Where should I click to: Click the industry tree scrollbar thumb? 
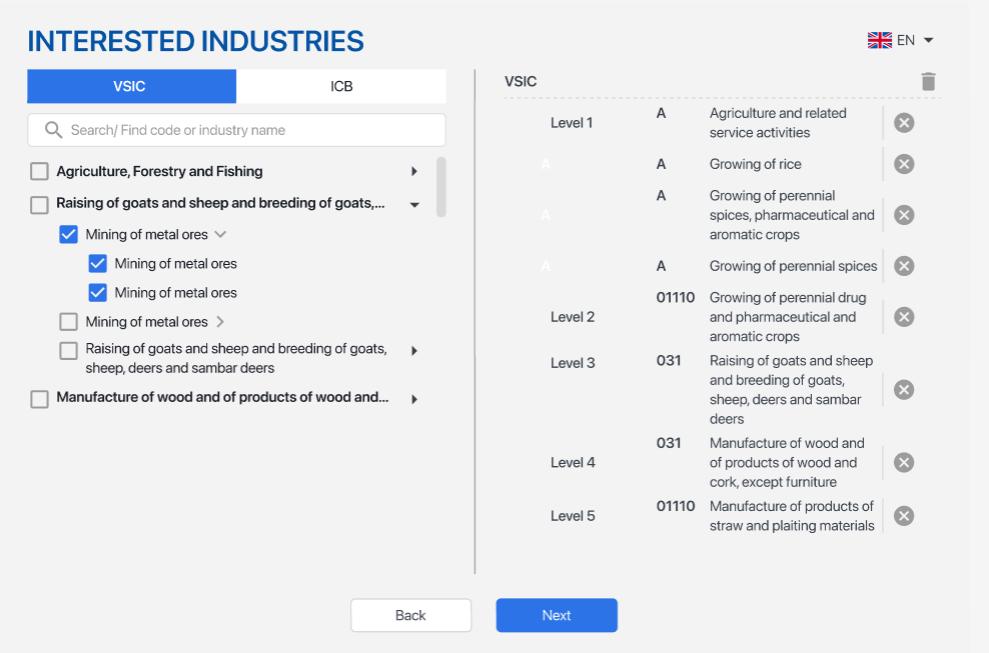[441, 186]
